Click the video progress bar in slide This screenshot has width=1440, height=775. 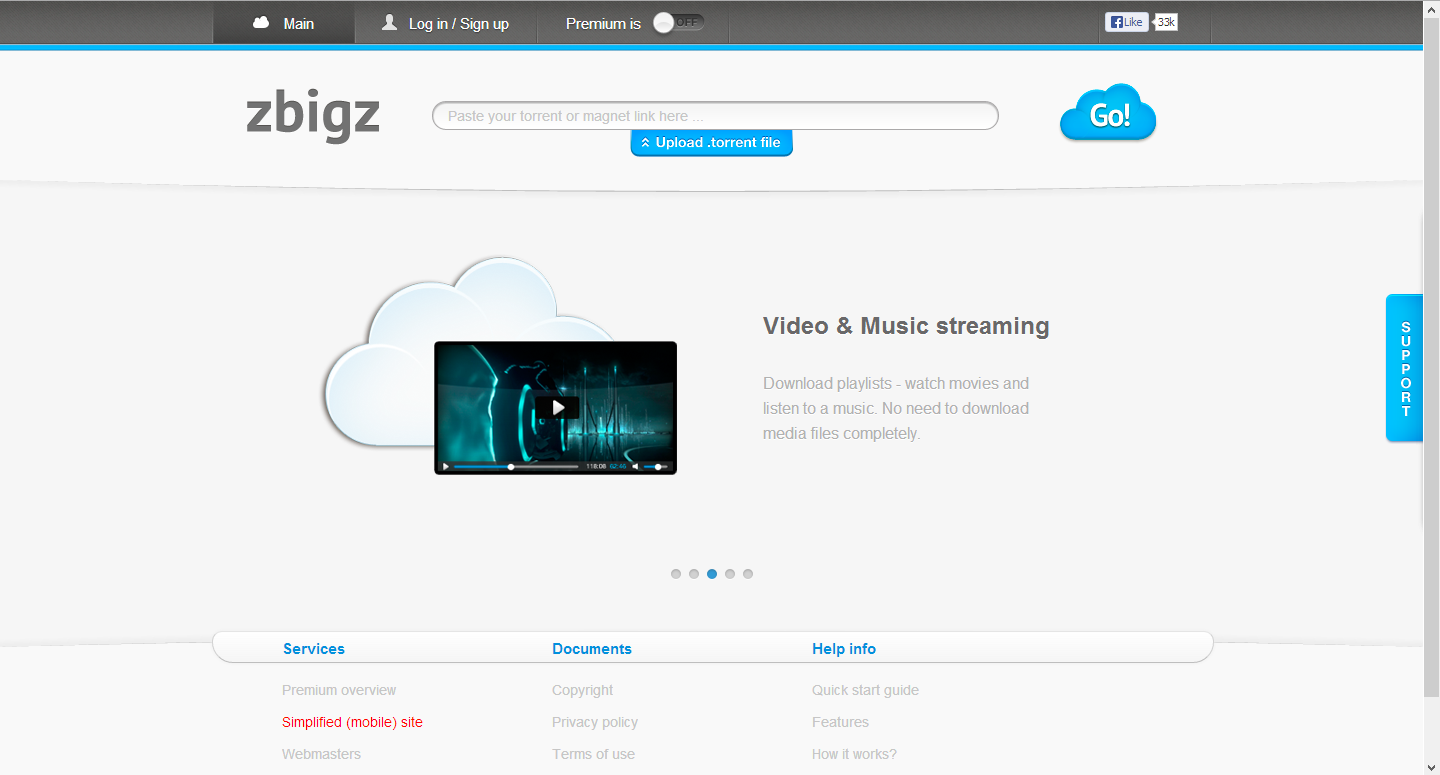tap(516, 466)
